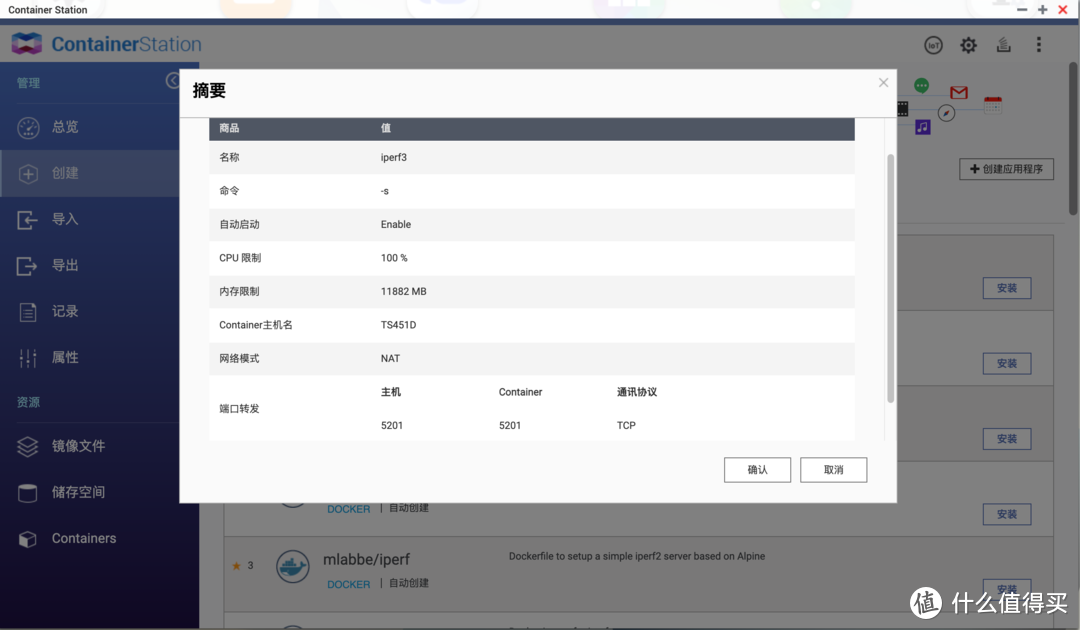The width and height of the screenshot is (1080, 630).
Task: Open Container Station settings gear
Action: [x=968, y=45]
